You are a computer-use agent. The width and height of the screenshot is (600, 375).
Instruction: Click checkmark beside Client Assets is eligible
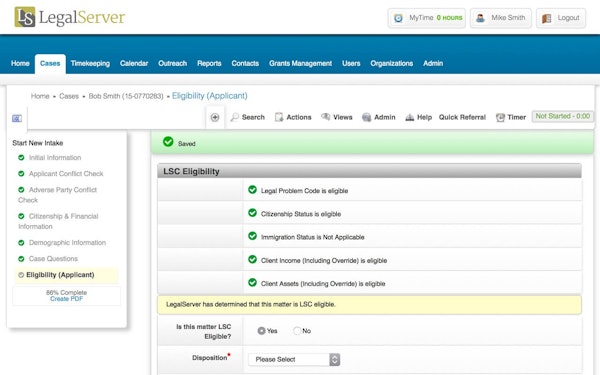point(252,283)
